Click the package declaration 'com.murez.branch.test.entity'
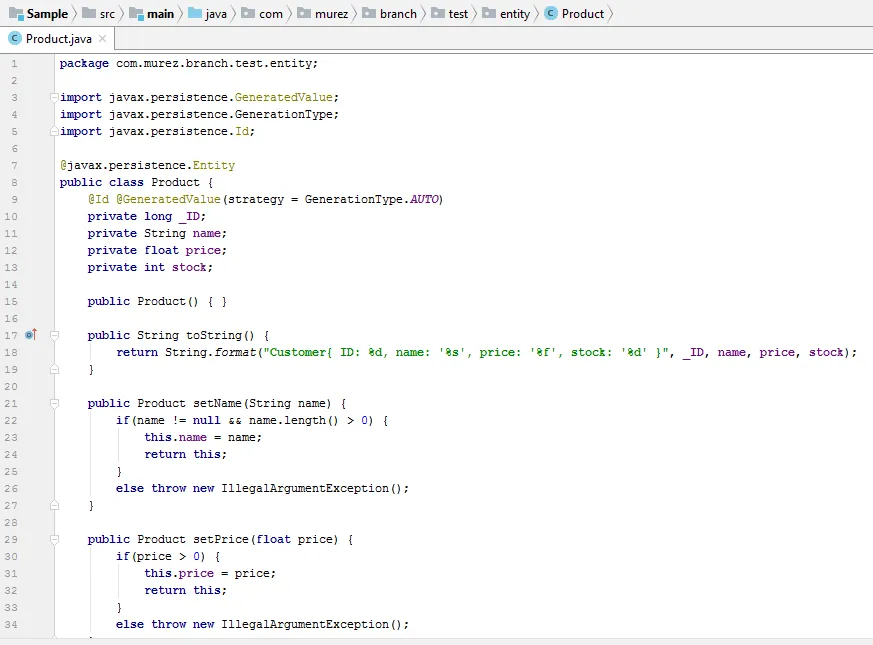 click(x=214, y=63)
